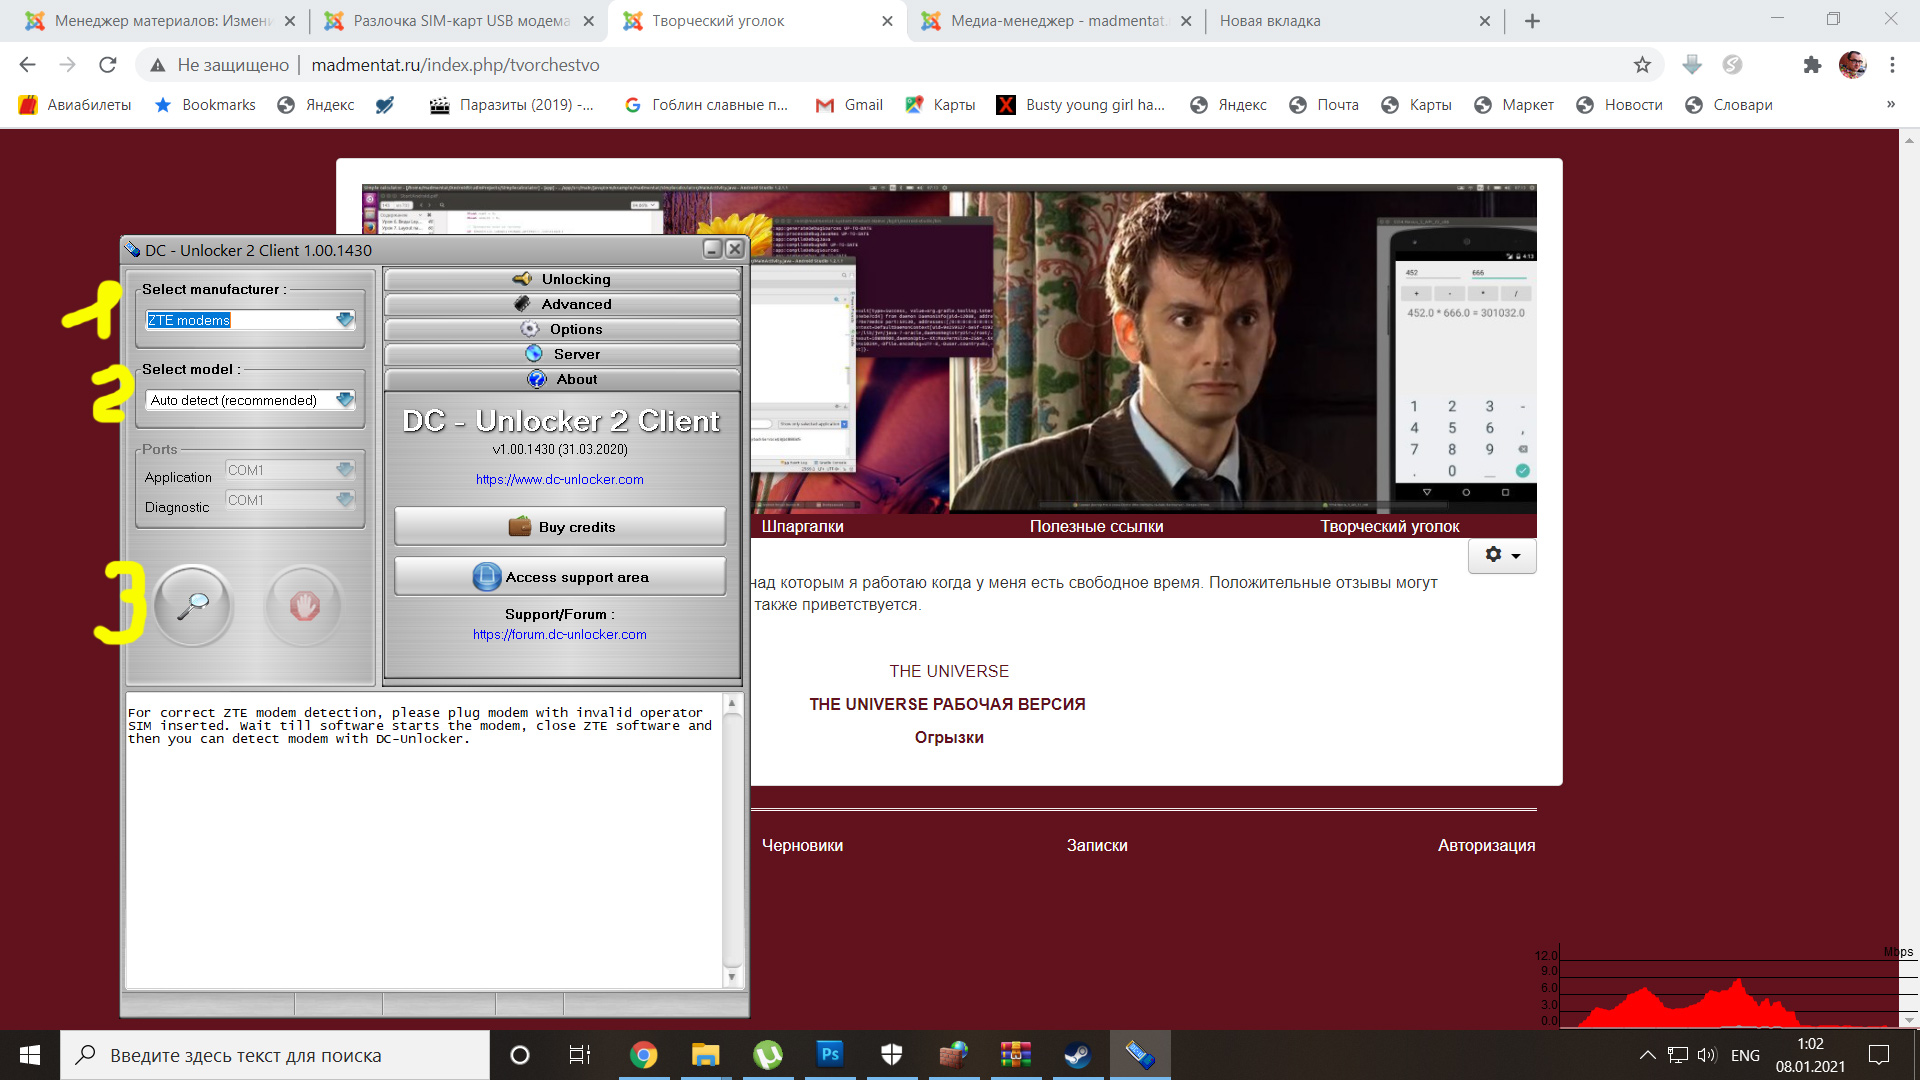Screen dimensions: 1920x1080
Task: Click the red stop hand button
Action: coord(304,605)
